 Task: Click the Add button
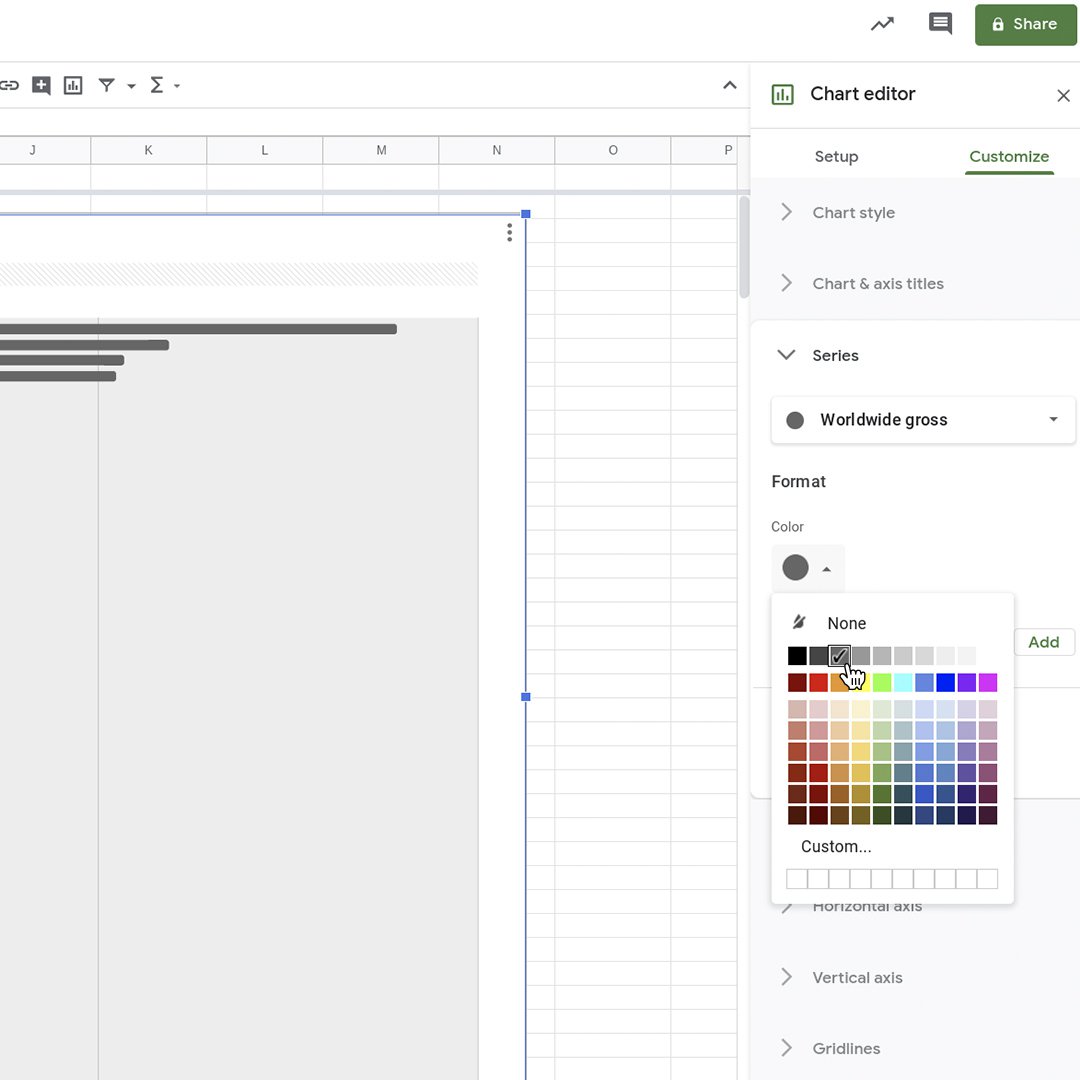coord(1043,642)
